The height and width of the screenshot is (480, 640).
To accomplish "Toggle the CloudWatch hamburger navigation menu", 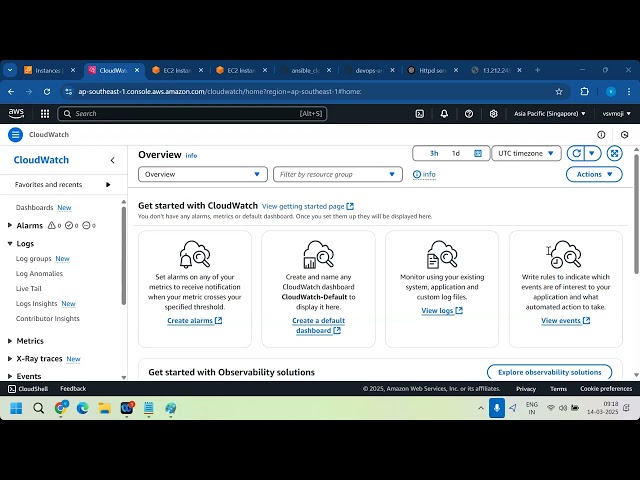I will pyautogui.click(x=15, y=134).
